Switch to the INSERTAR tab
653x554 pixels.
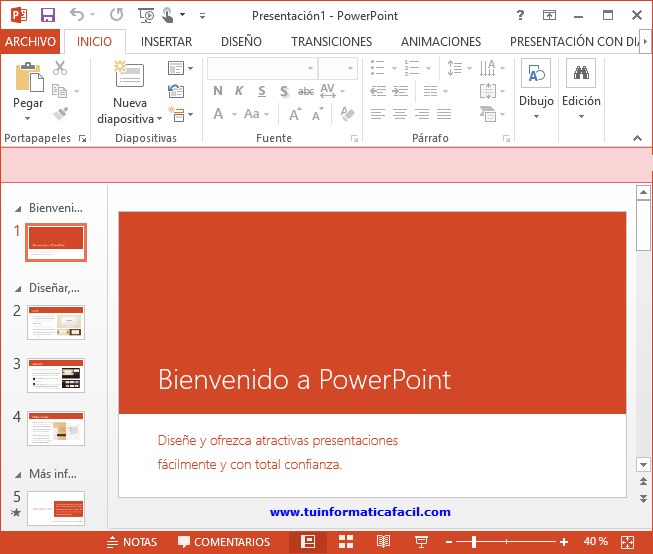click(166, 42)
